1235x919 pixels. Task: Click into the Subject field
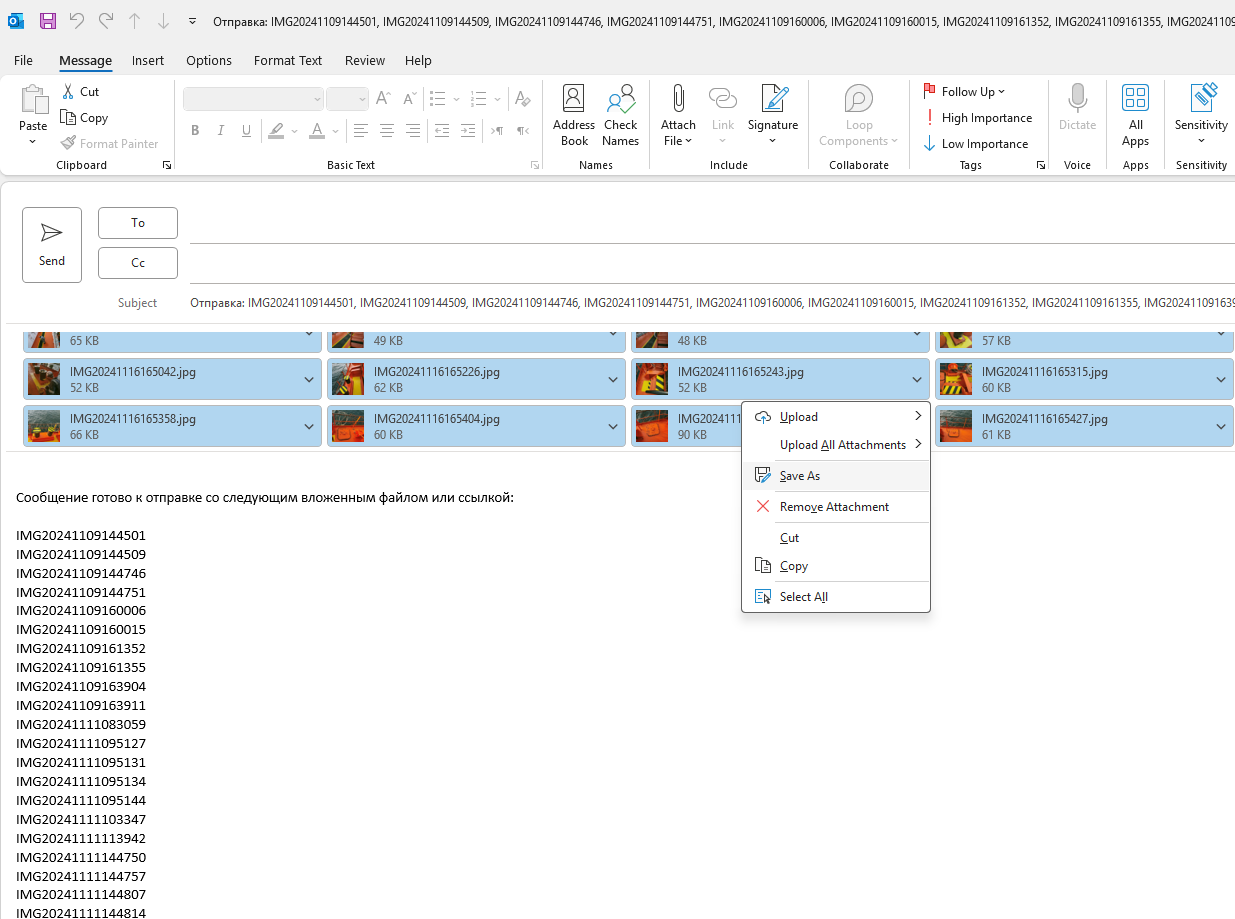[712, 303]
